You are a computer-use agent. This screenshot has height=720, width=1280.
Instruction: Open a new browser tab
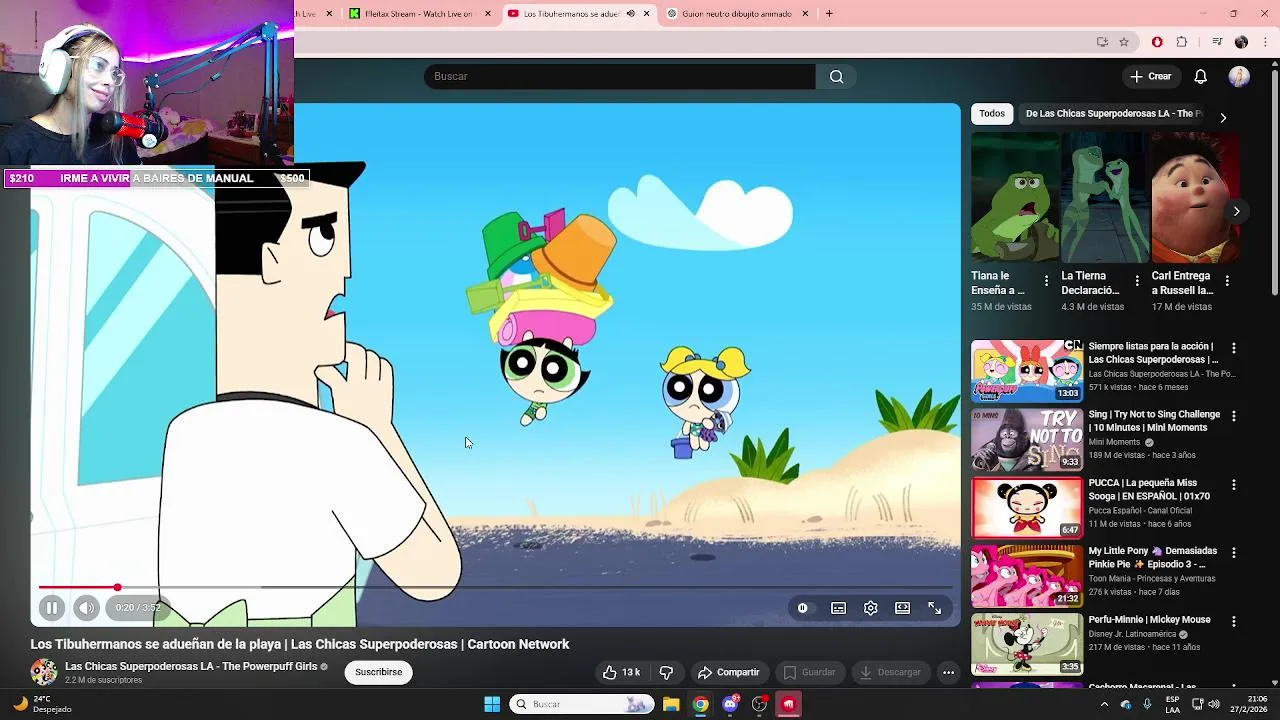tap(829, 13)
